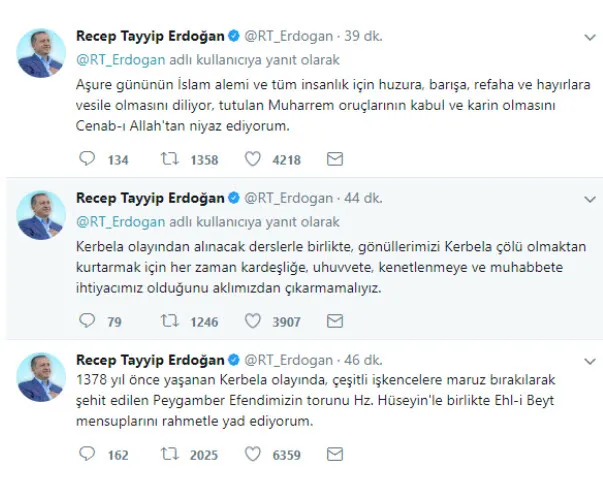The width and height of the screenshot is (603, 479).
Task: Send the Aşure günü tweet by message
Action: point(335,159)
